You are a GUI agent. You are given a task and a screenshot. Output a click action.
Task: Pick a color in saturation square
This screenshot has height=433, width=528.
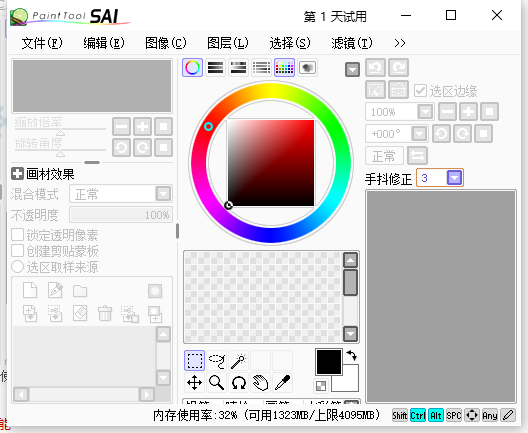[271, 163]
